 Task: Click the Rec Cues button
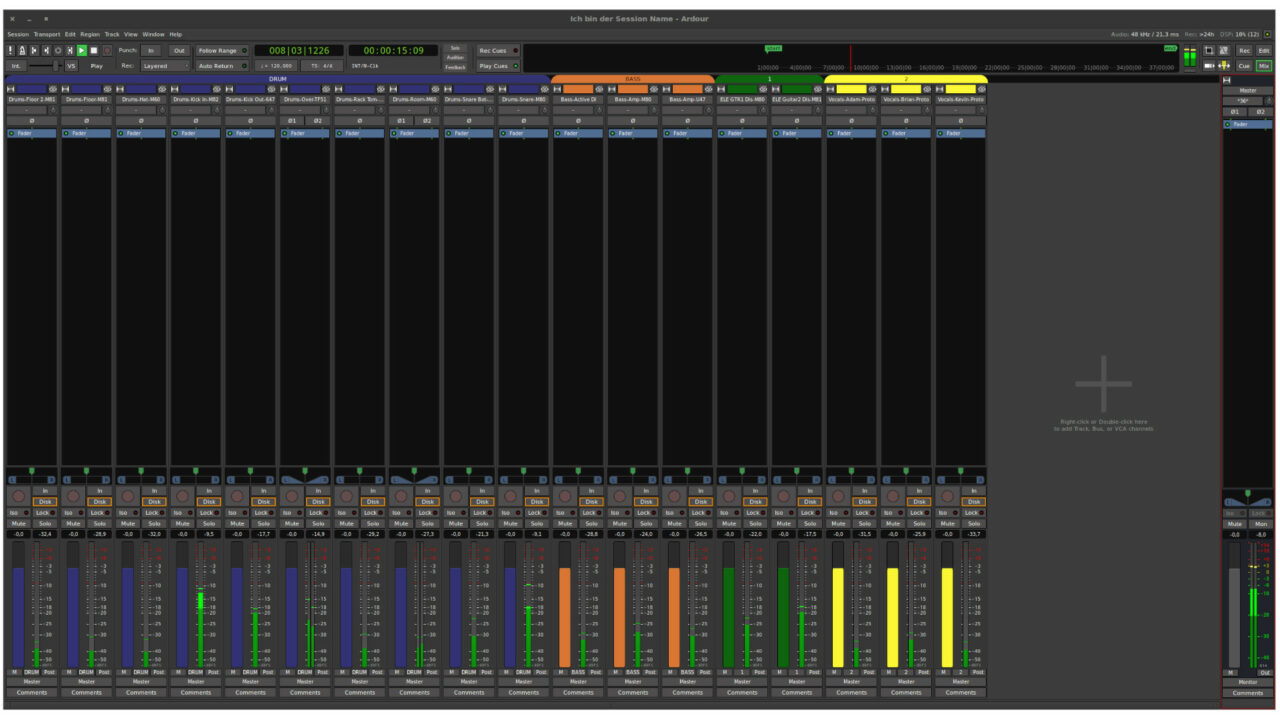pyautogui.click(x=497, y=48)
